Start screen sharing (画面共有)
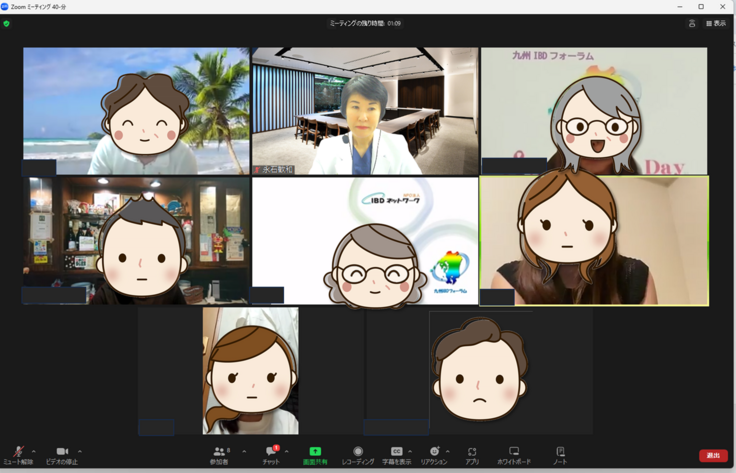This screenshot has width=736, height=473. pyautogui.click(x=315, y=453)
